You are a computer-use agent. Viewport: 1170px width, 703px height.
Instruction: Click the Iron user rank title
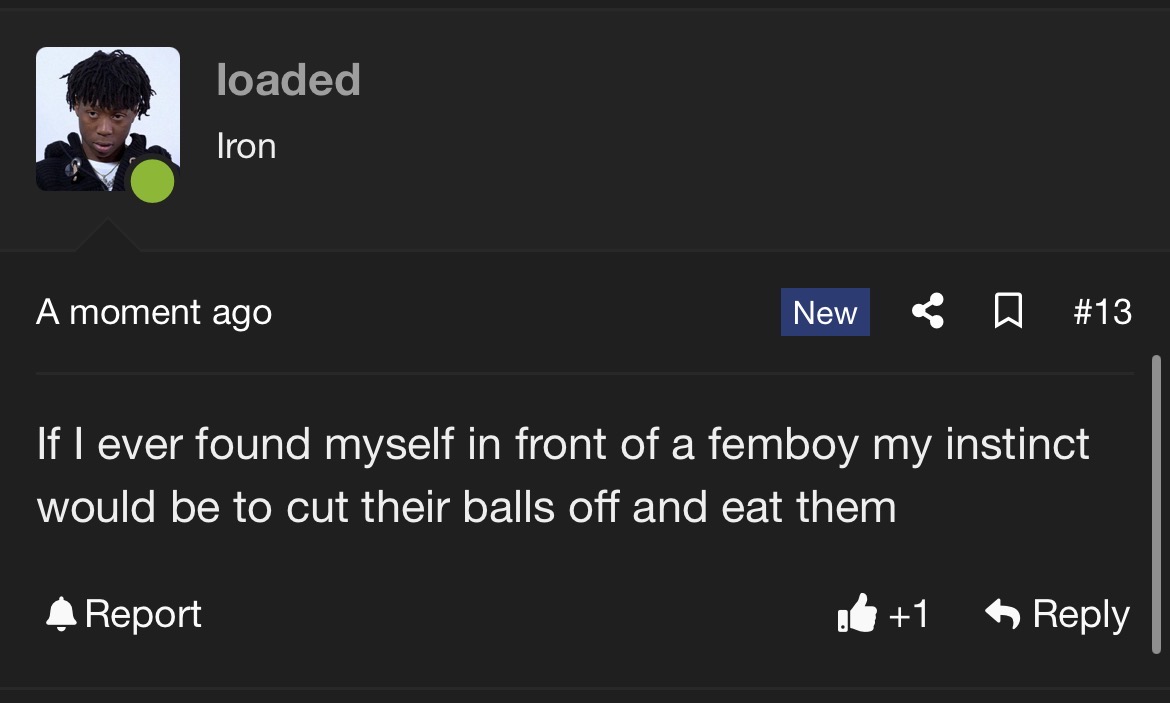click(246, 146)
